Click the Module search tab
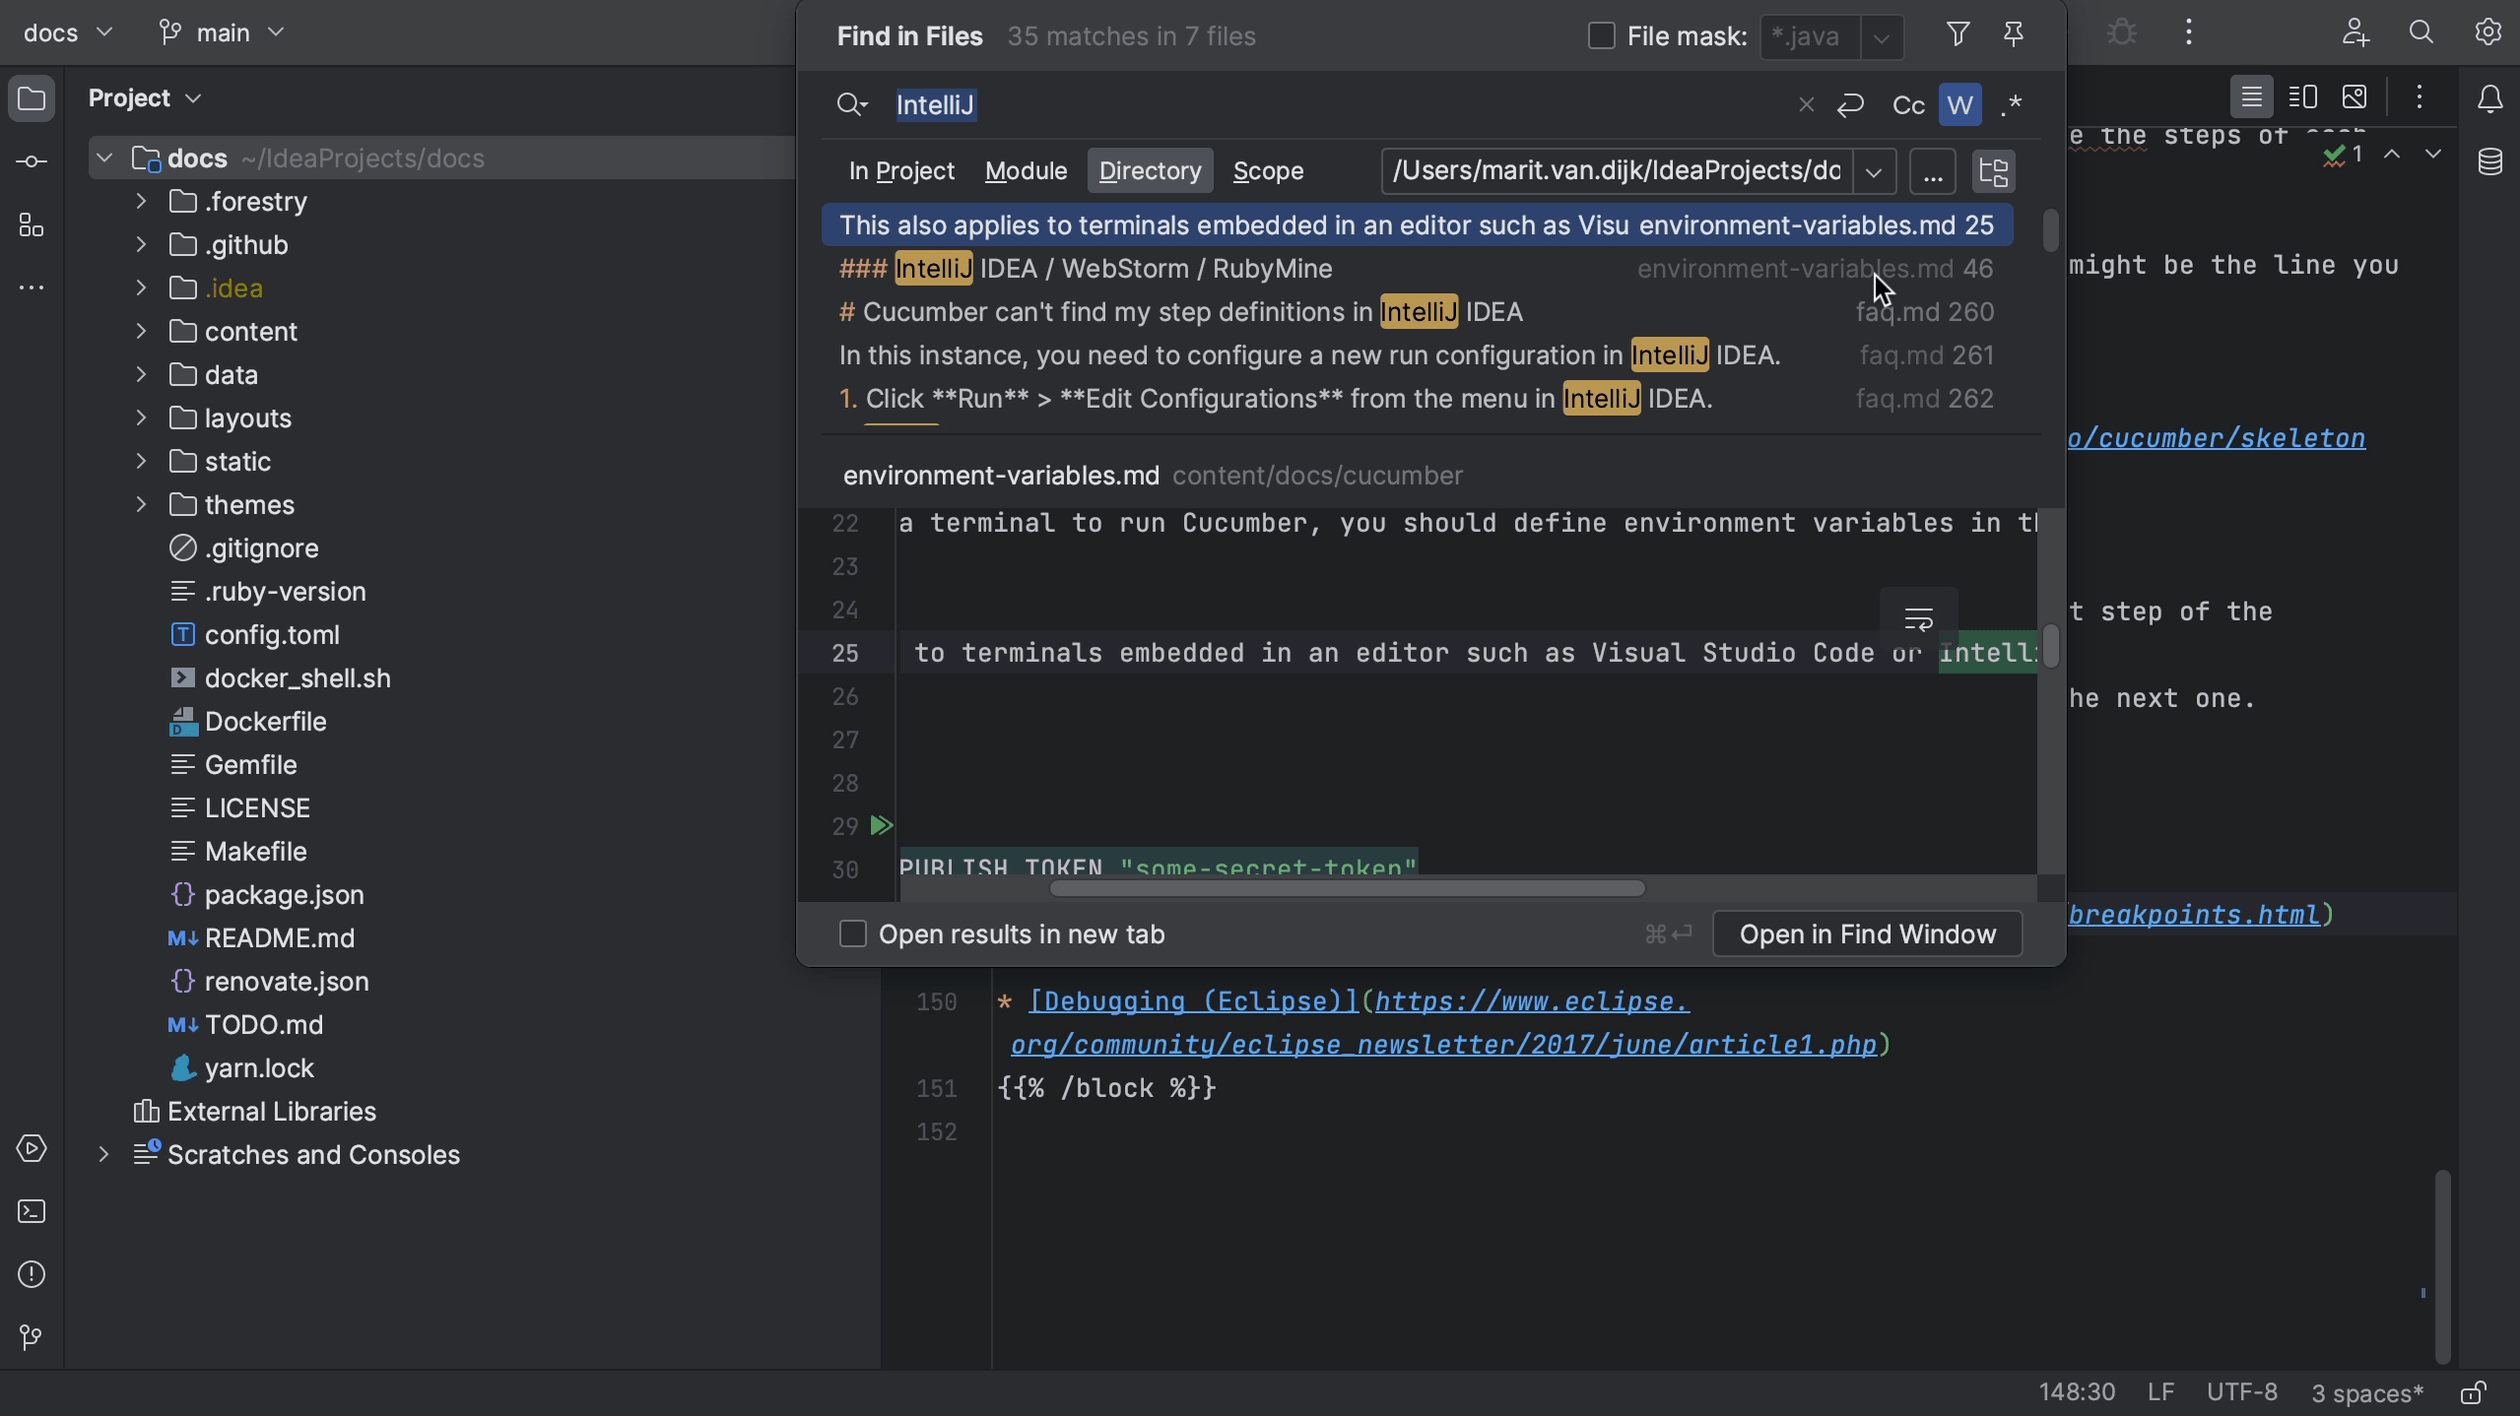Image resolution: width=2520 pixels, height=1416 pixels. [1025, 170]
